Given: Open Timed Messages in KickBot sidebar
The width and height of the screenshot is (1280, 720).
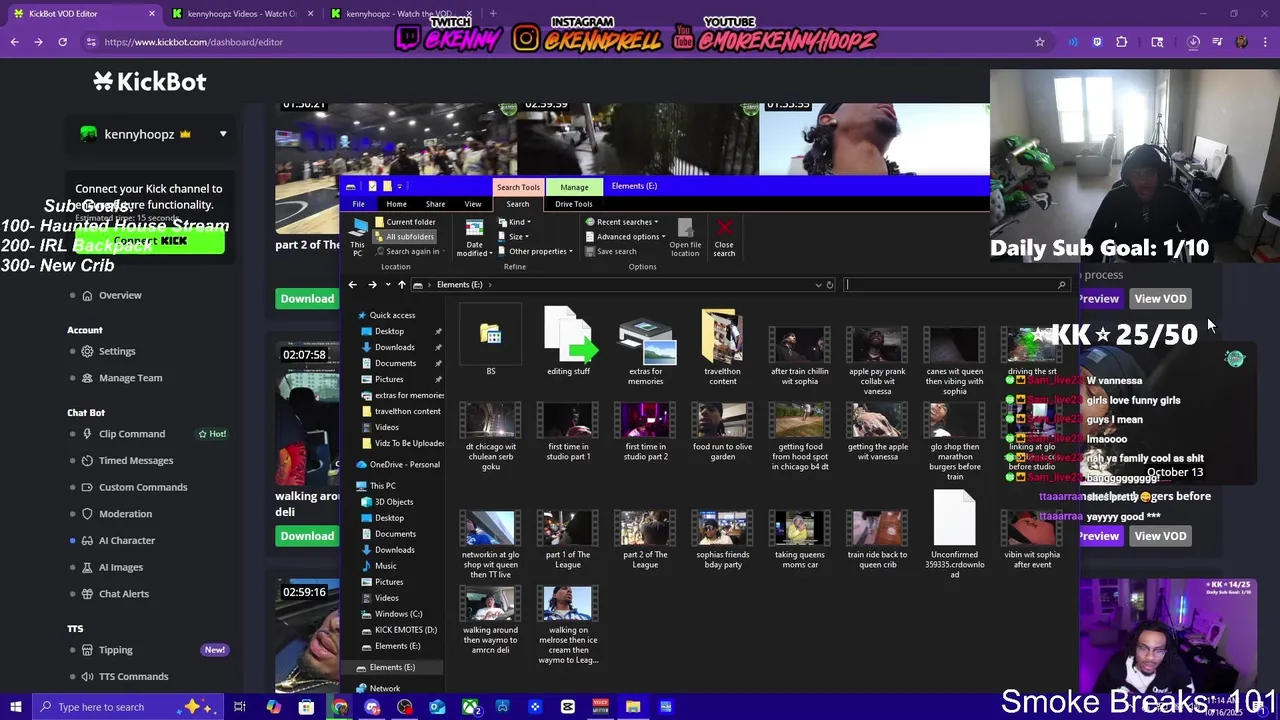Looking at the screenshot, I should coord(136,461).
